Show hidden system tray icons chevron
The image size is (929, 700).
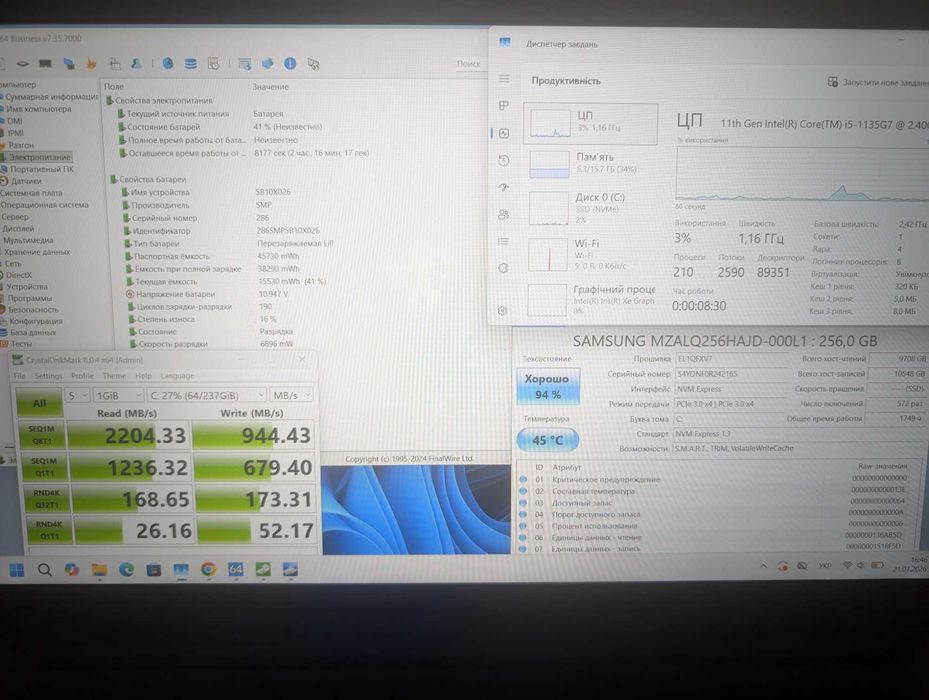pos(763,566)
